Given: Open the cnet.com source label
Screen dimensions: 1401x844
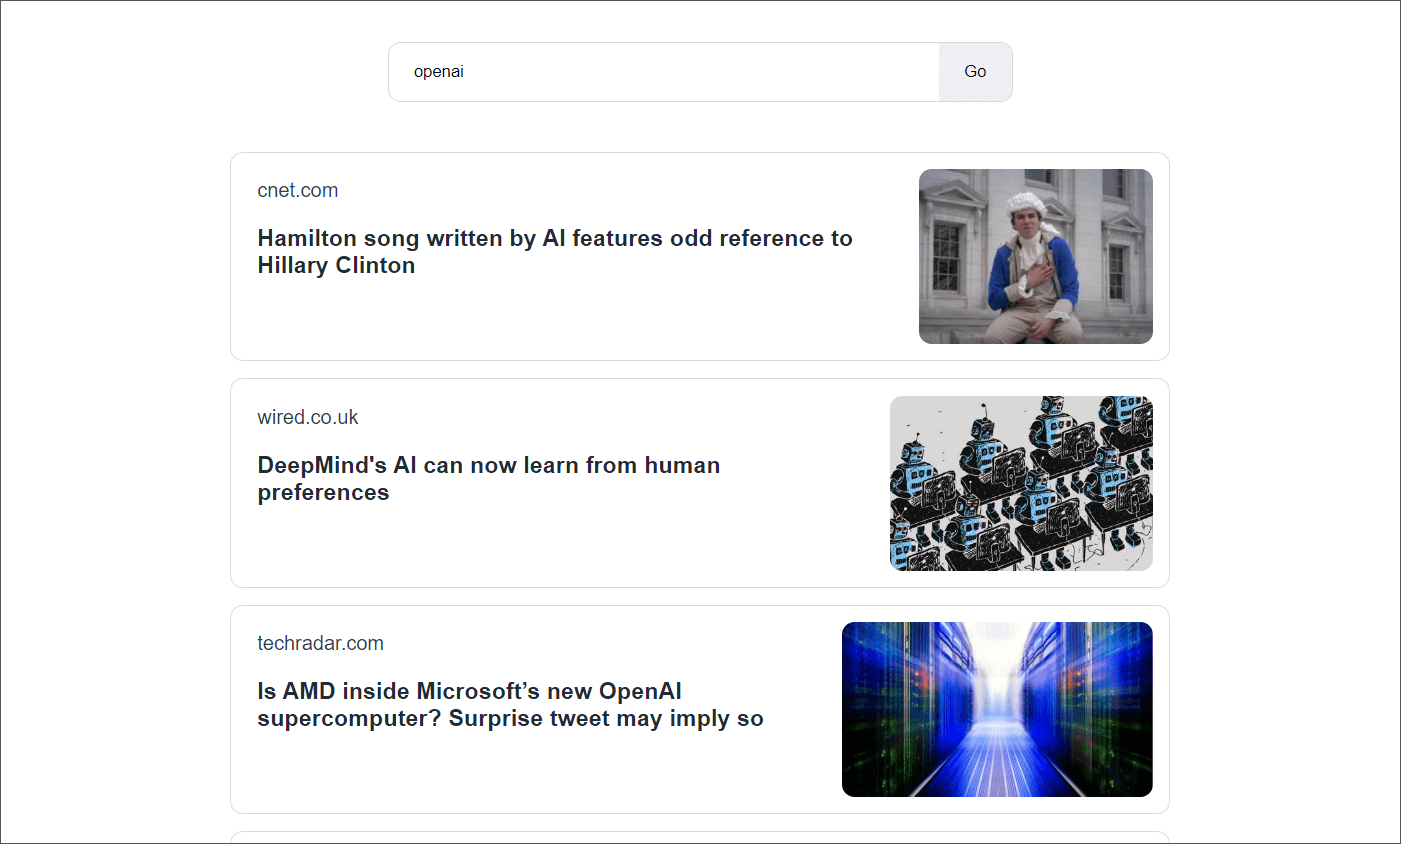Looking at the screenshot, I should pos(298,190).
